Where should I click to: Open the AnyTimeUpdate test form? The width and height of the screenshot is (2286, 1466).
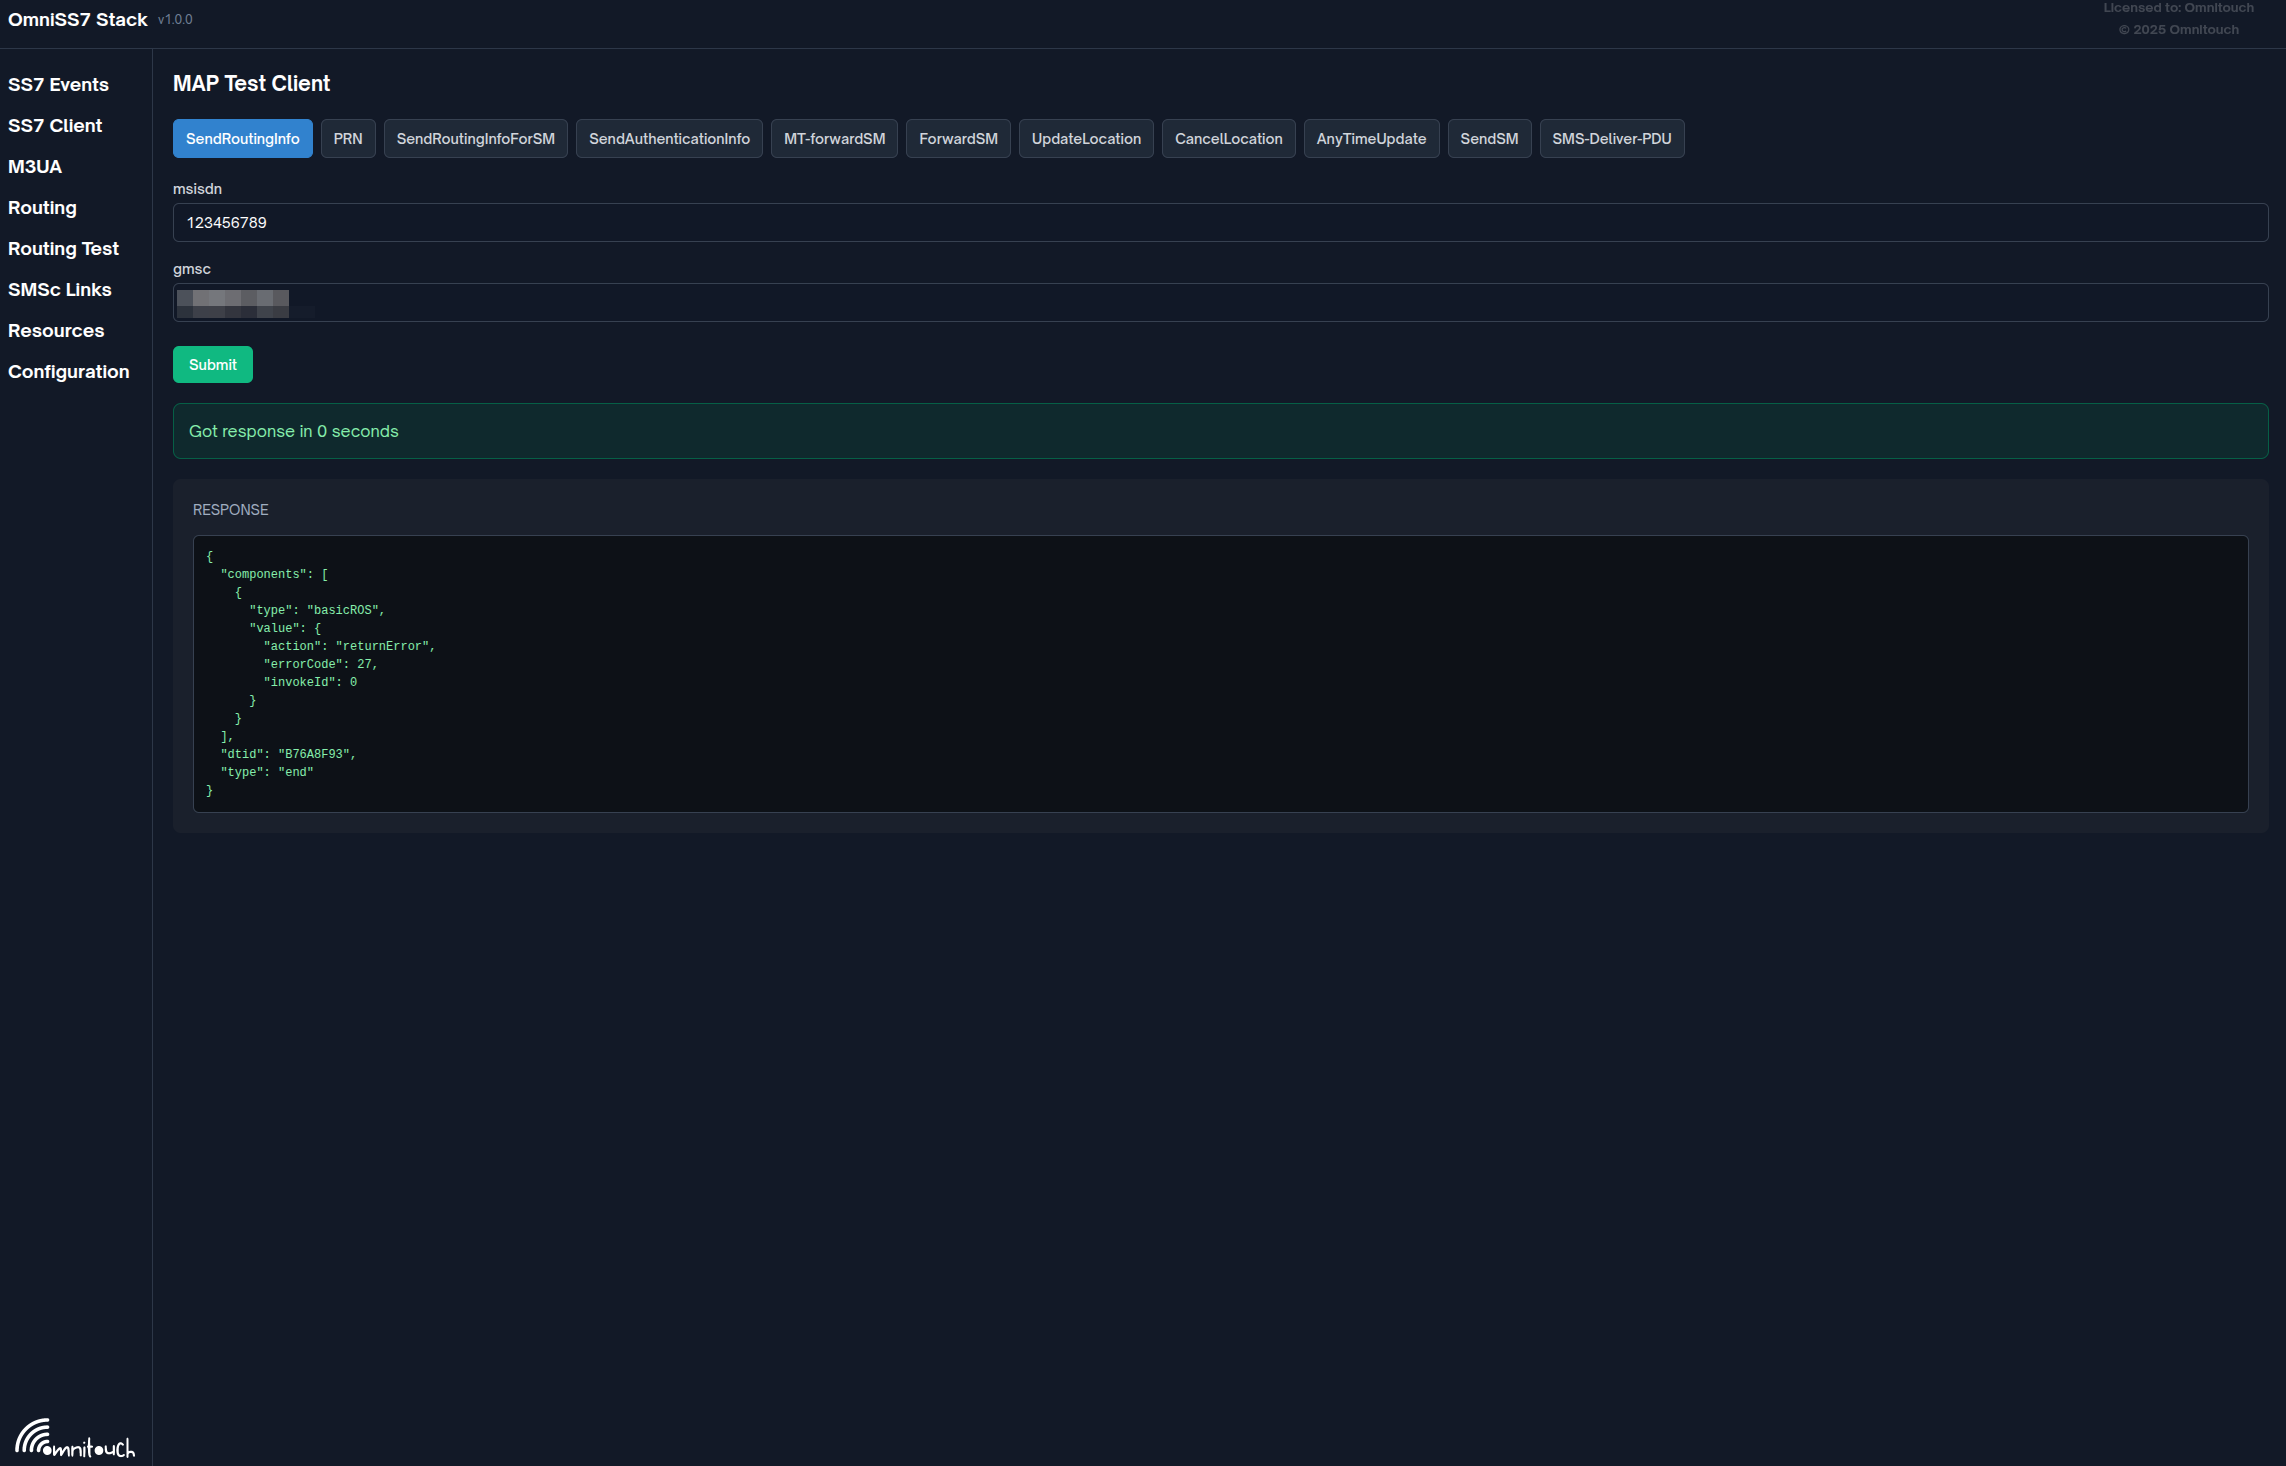[1371, 138]
